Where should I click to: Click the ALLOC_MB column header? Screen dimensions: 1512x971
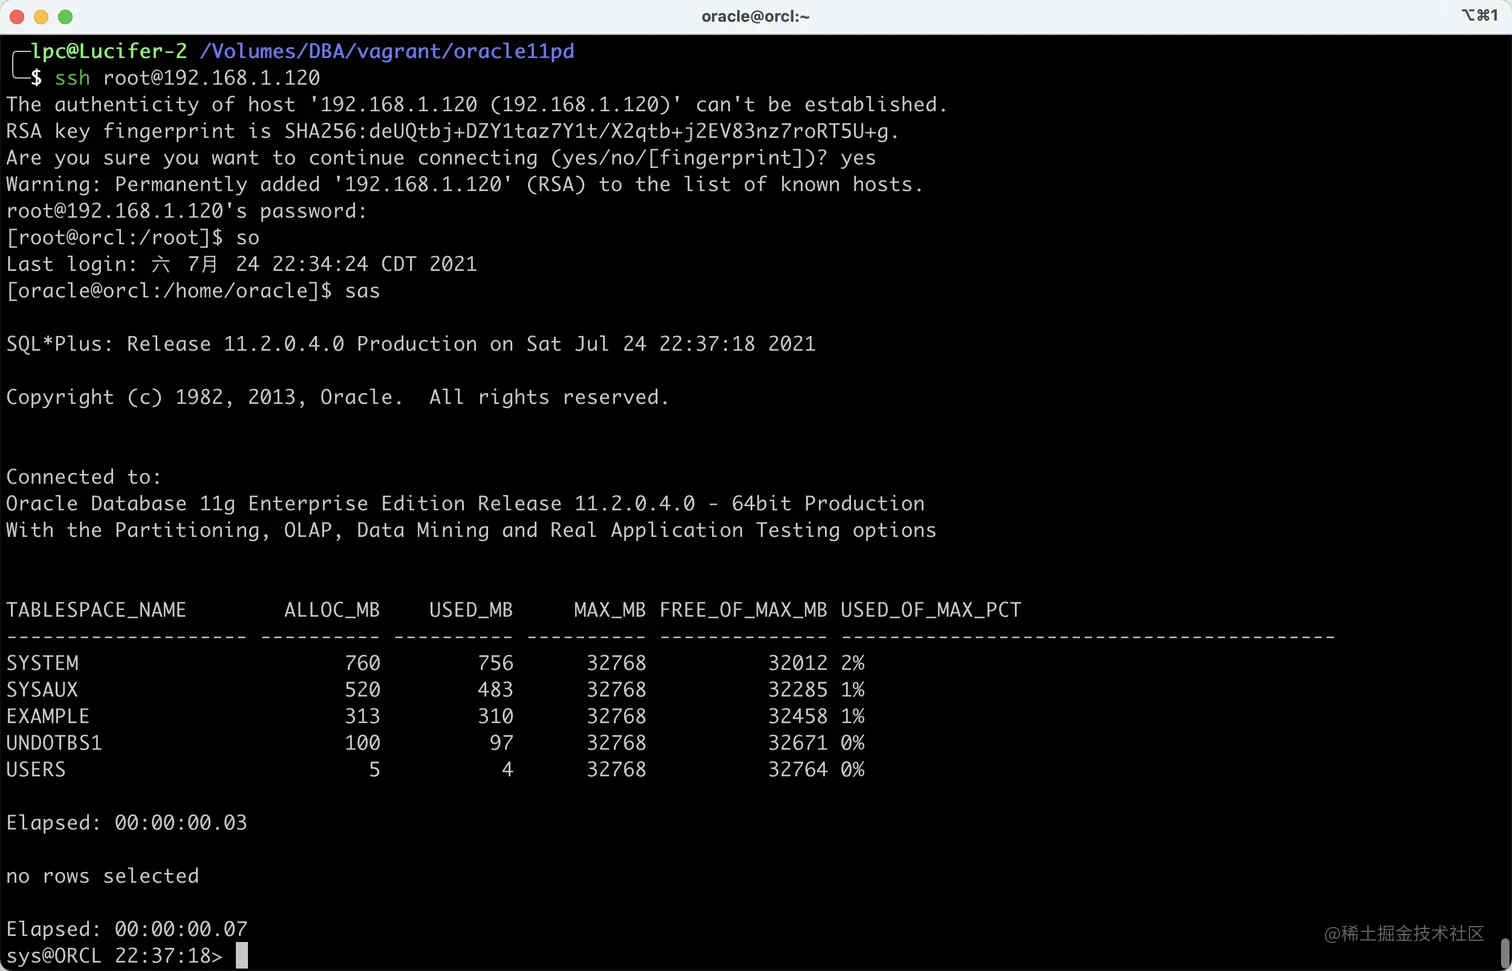[x=332, y=610]
